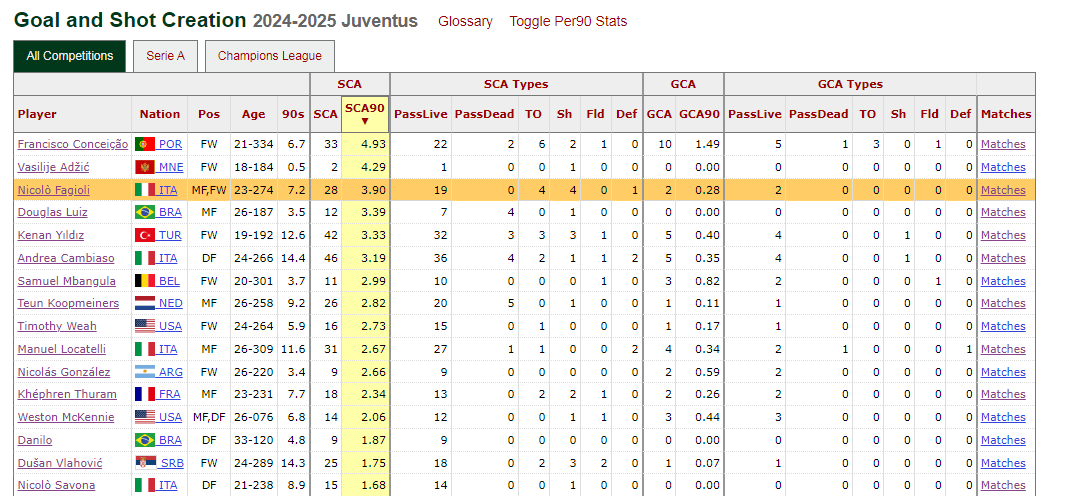This screenshot has height=496, width=1081.
Task: Click the Montenegro flag next to MNE
Action: point(145,167)
